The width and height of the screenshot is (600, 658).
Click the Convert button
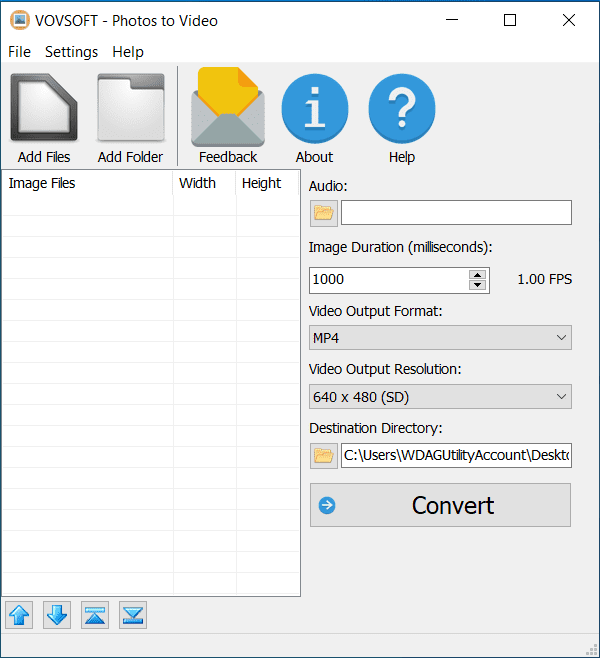pyautogui.click(x=440, y=505)
